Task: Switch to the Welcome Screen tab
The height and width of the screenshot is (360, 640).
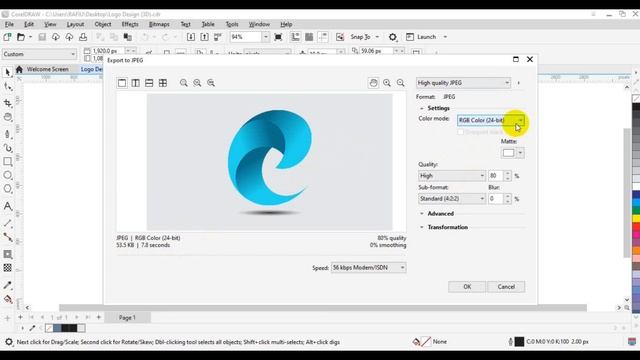Action: point(47,69)
